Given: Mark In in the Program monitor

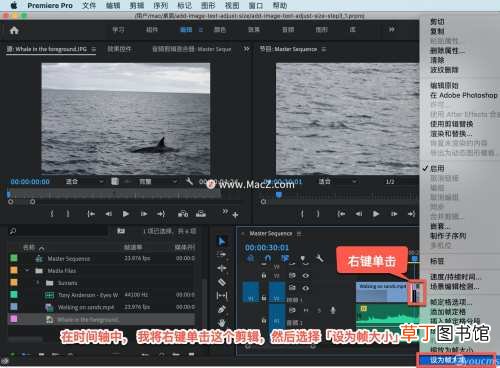Looking at the screenshot, I should coord(302,214).
